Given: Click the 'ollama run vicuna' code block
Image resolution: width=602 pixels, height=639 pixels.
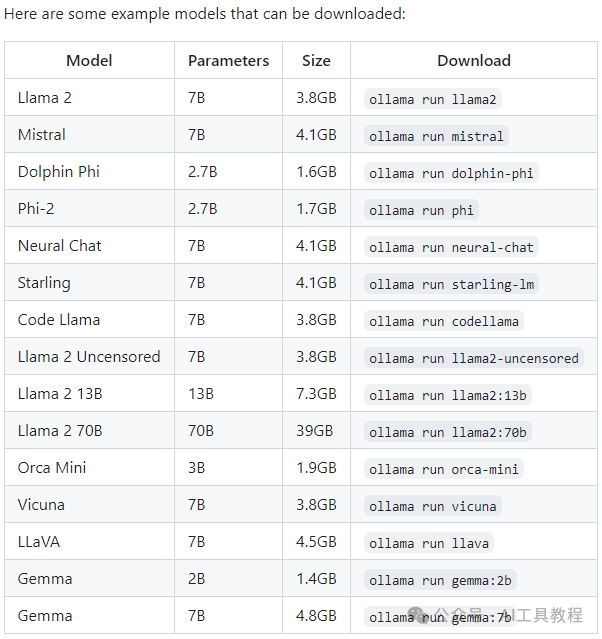Looking at the screenshot, I should [x=432, y=506].
